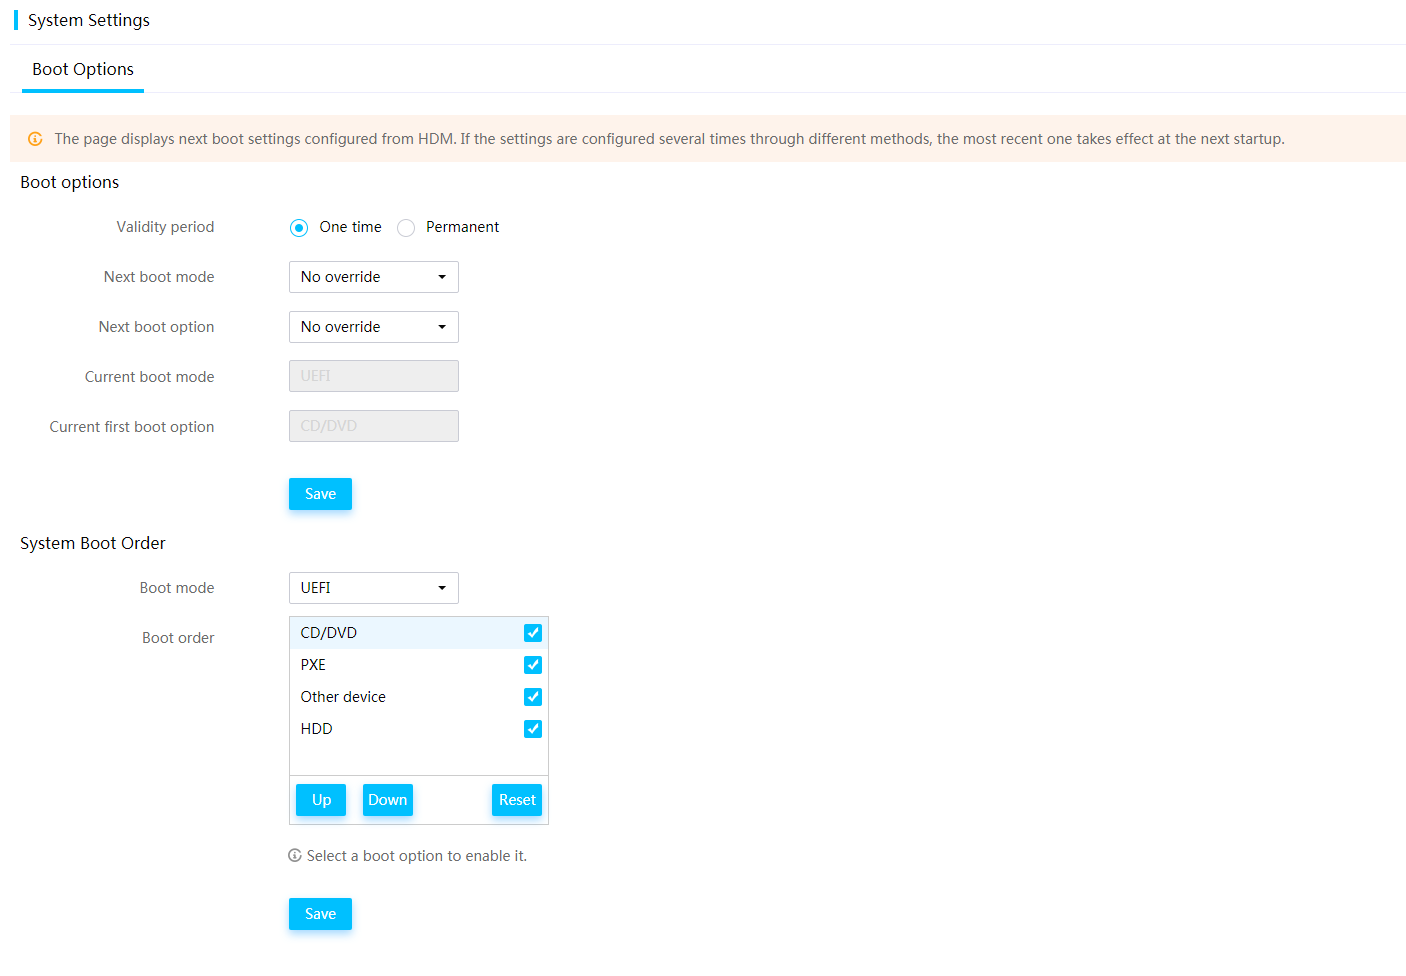This screenshot has height=976, width=1406.
Task: Uncheck the PXE boot order checkbox
Action: (x=533, y=665)
